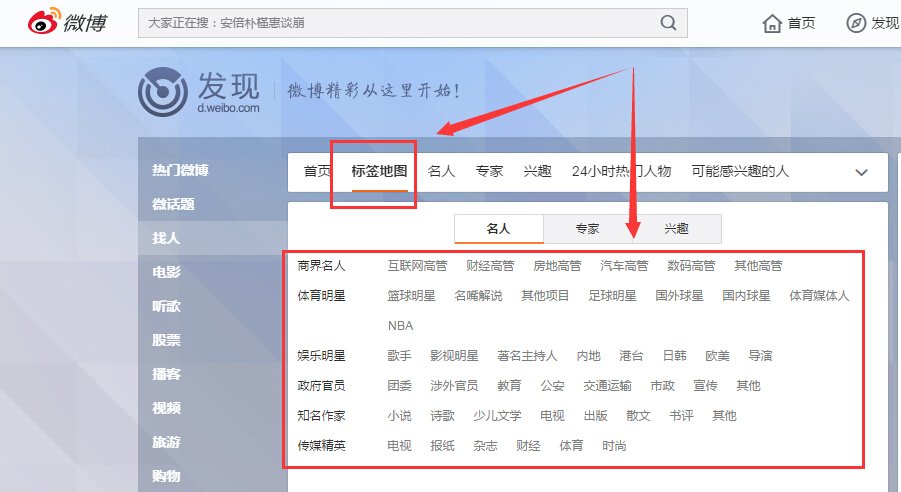Click the 娱乐明星 category label
Viewport: 901px width, 492px height.
(321, 356)
